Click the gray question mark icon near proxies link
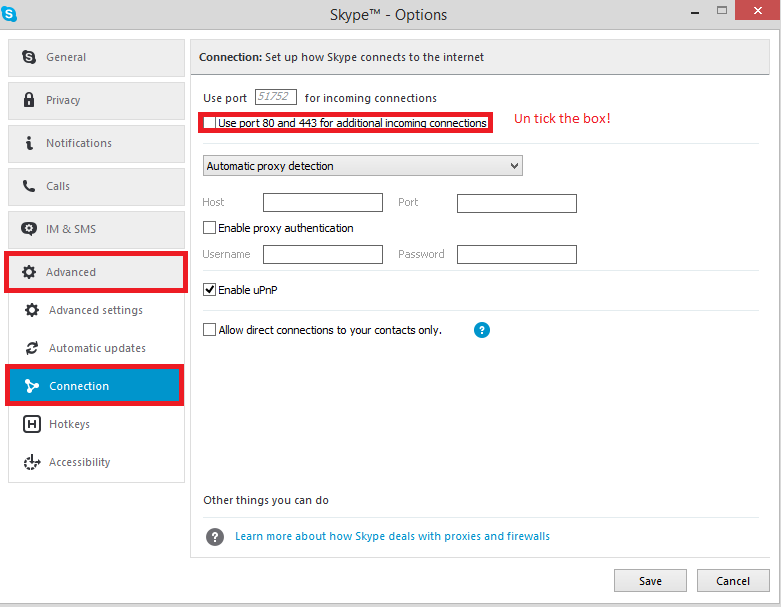This screenshot has width=781, height=607. [215, 537]
